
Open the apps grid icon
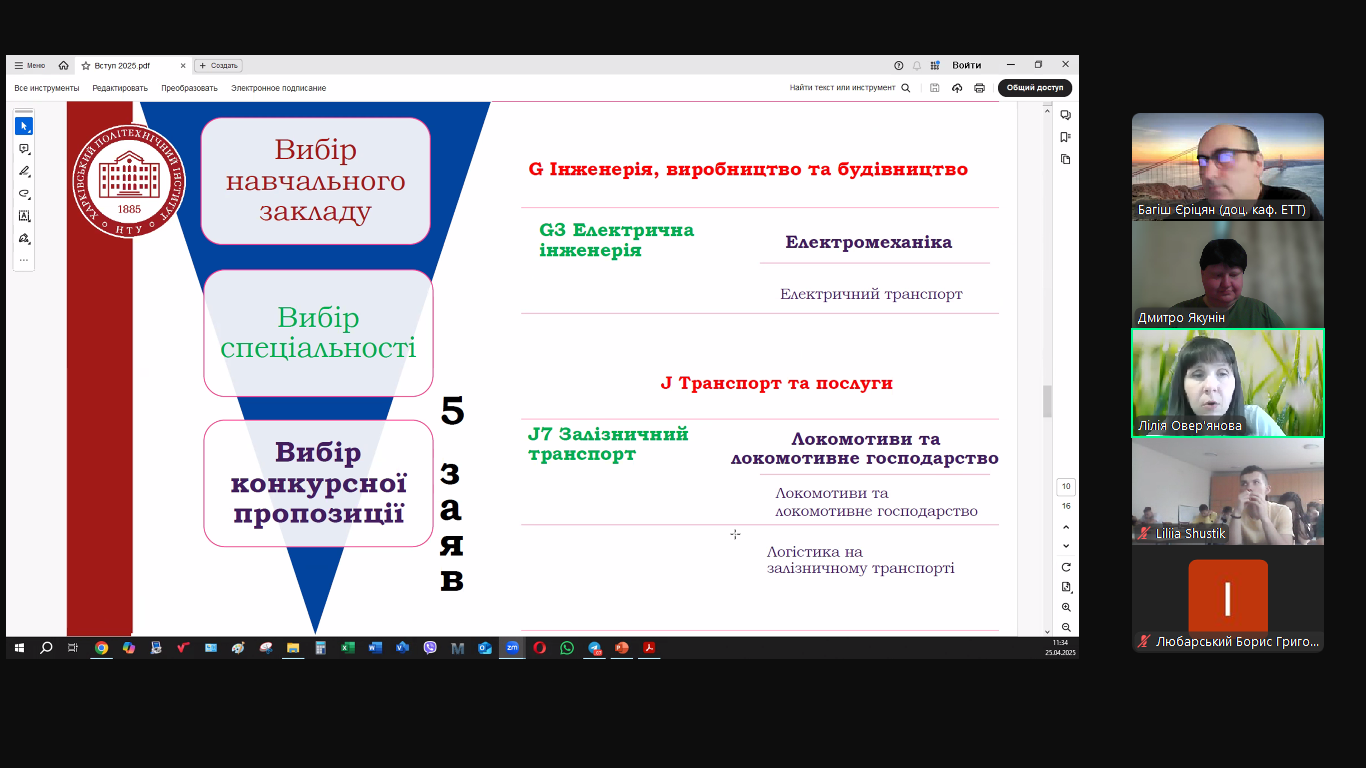click(935, 65)
